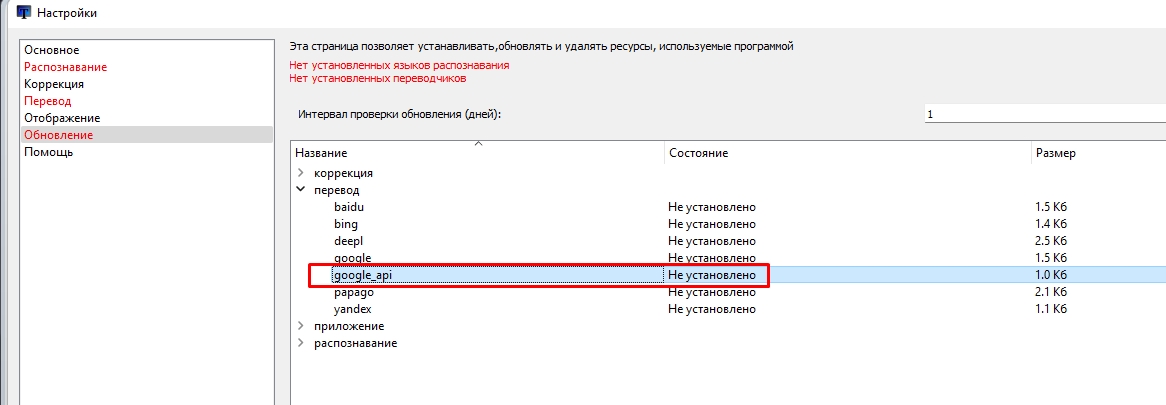This screenshot has height=405, width=1166.
Task: Expand the приложение tree group
Action: coord(300,326)
